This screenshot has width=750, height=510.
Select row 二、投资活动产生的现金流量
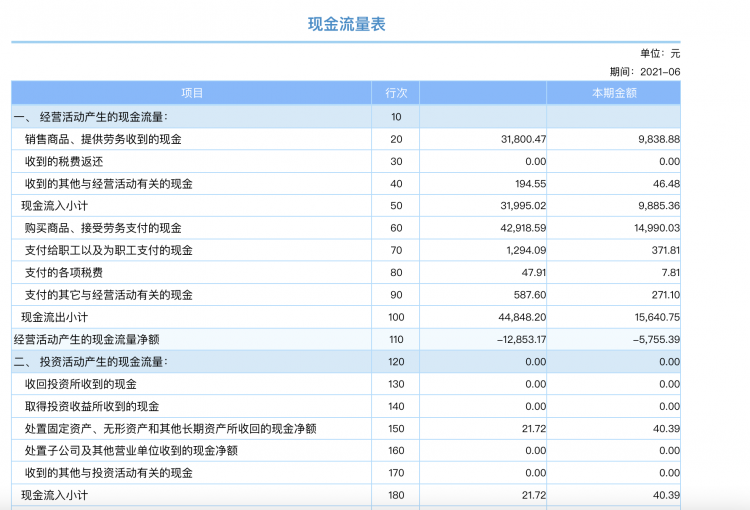tap(346, 362)
